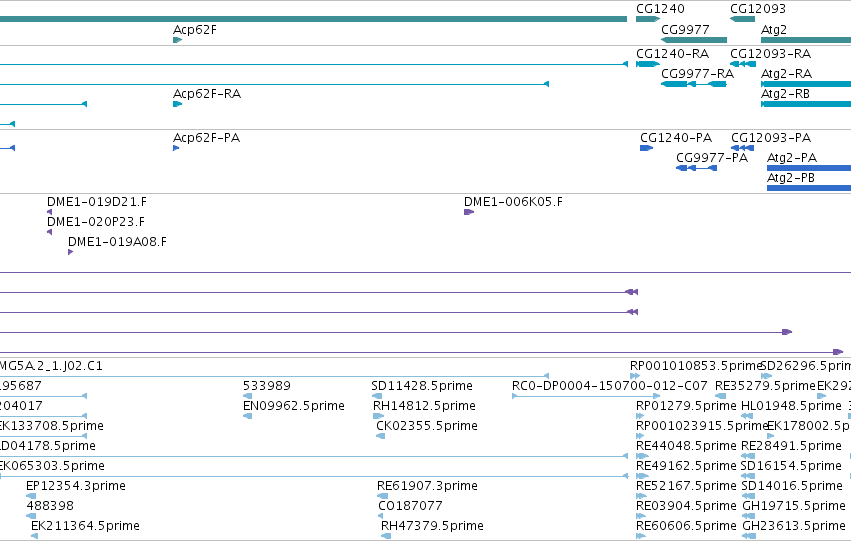Click the RP001010853.5prime EST

[635, 376]
